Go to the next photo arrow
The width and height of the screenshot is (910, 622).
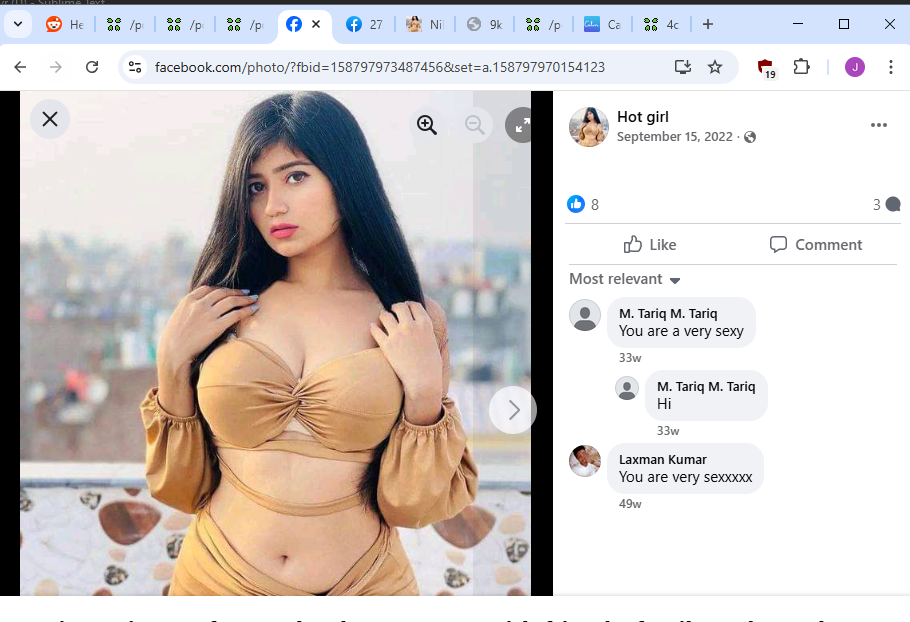(512, 410)
